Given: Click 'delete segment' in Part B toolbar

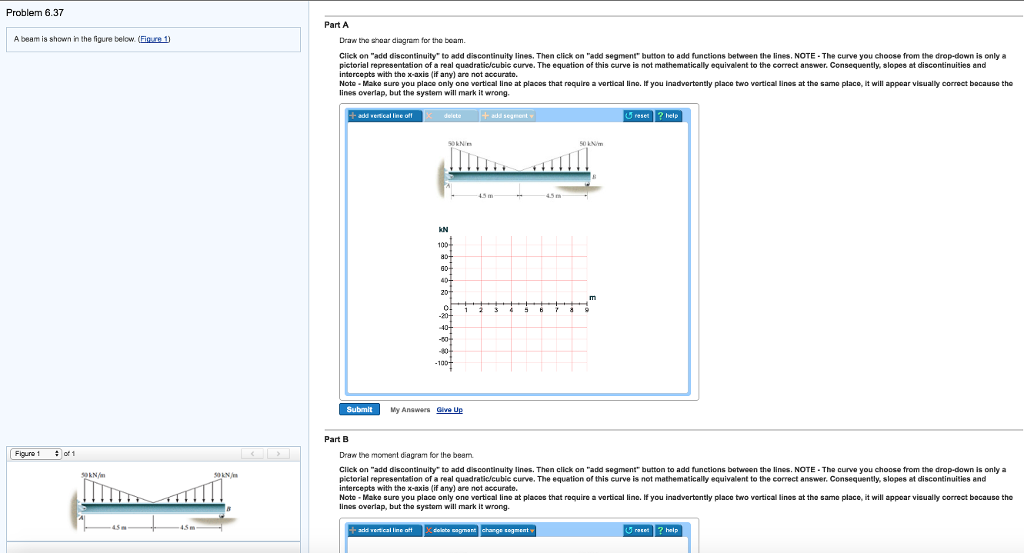Looking at the screenshot, I should tap(451, 530).
